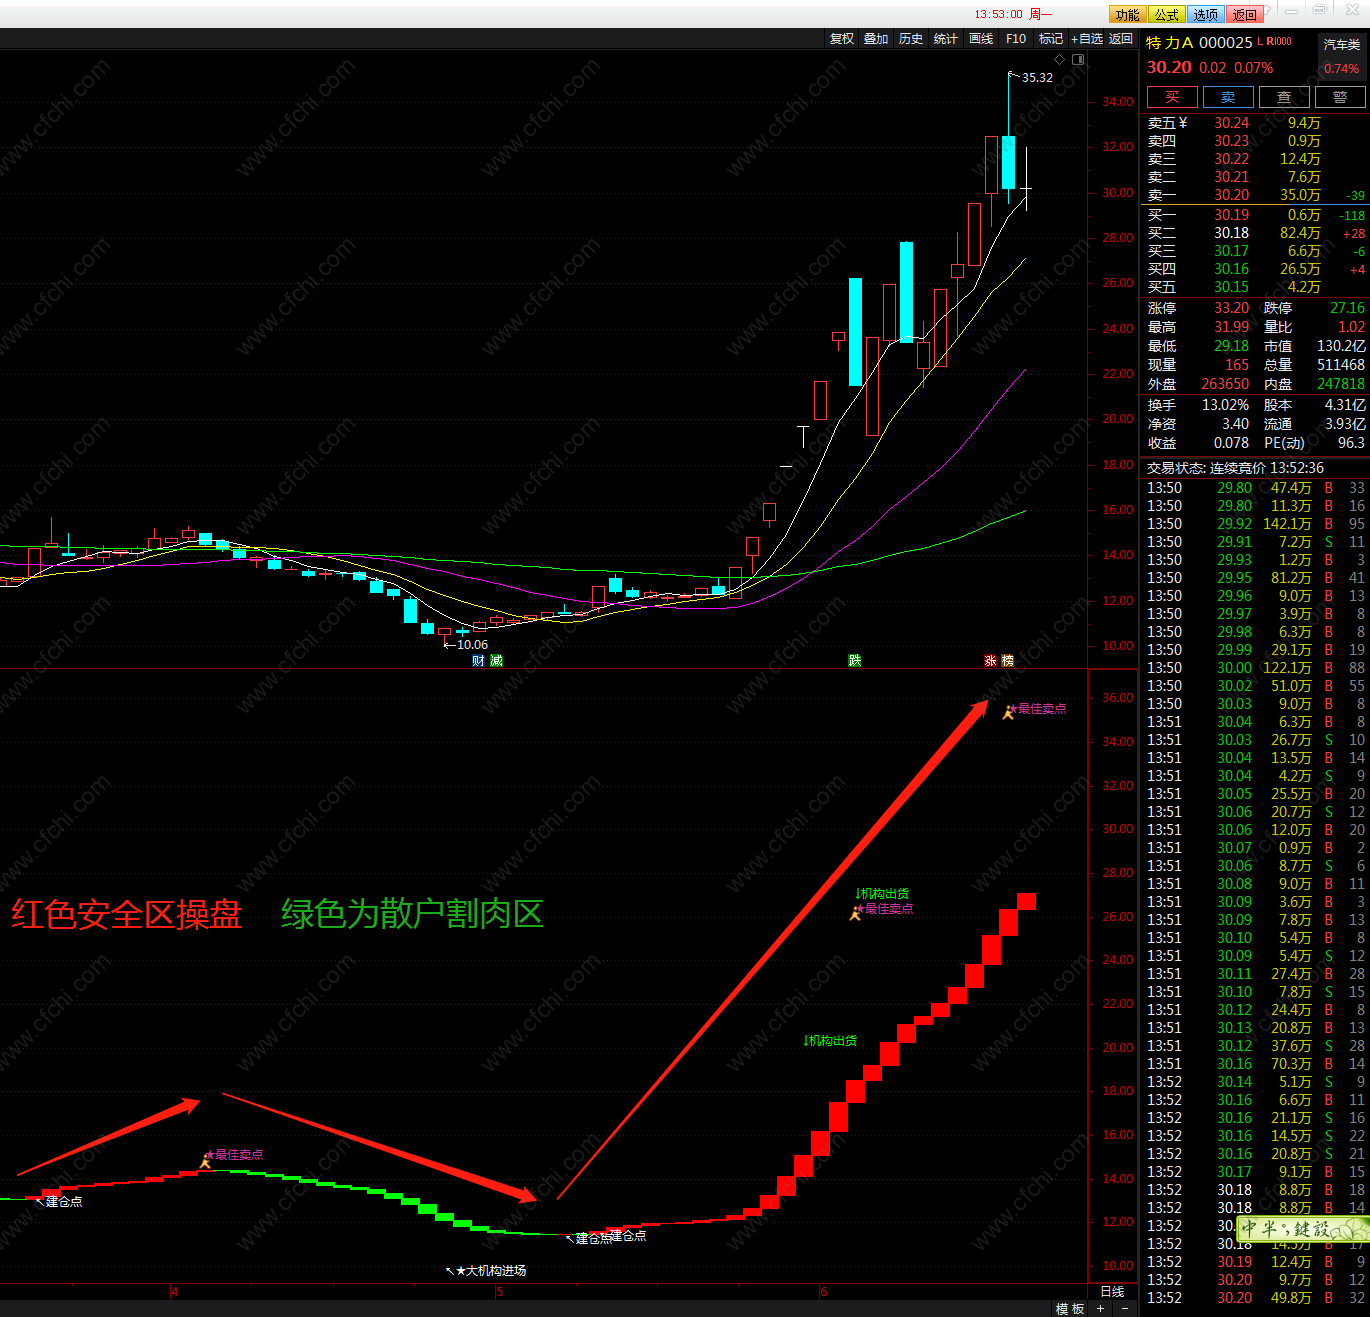Toggle the side panel icon above chart
Image resolution: width=1370 pixels, height=1317 pixels.
[1078, 59]
